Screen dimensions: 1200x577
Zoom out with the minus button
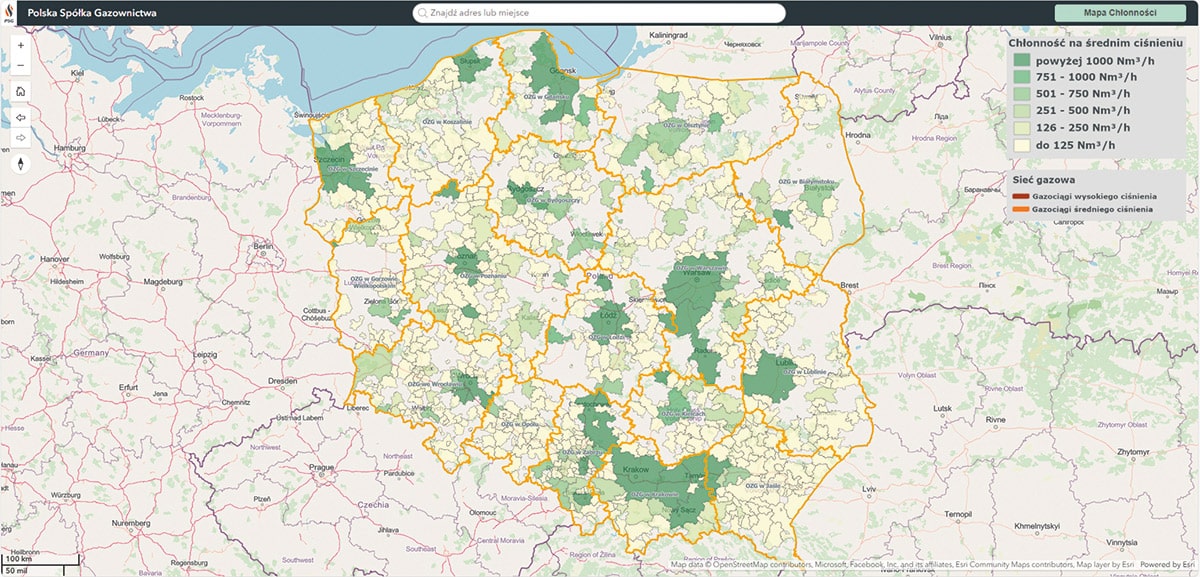click(x=21, y=65)
